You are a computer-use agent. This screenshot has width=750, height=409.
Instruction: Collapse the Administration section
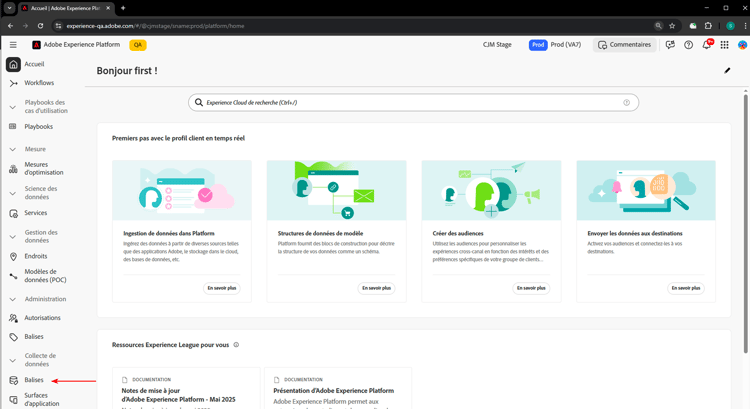coord(13,299)
